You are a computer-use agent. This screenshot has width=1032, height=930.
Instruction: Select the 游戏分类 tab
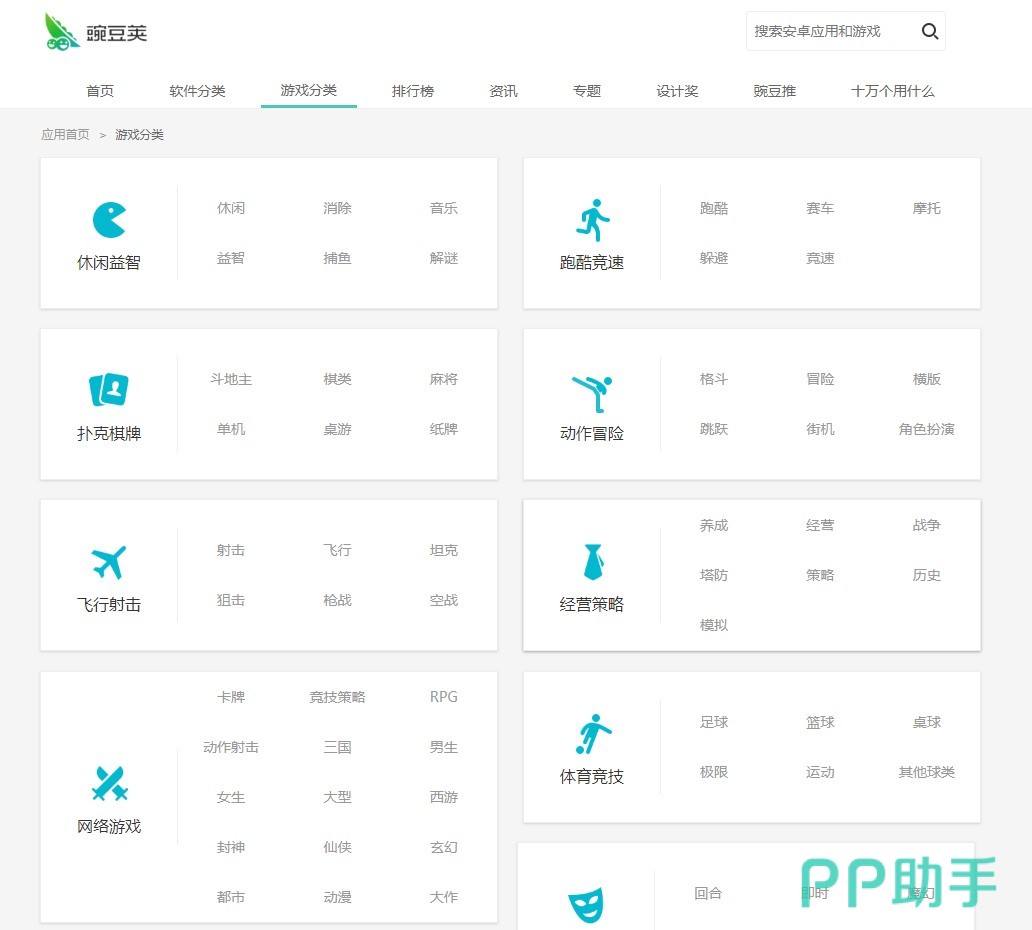pyautogui.click(x=309, y=90)
